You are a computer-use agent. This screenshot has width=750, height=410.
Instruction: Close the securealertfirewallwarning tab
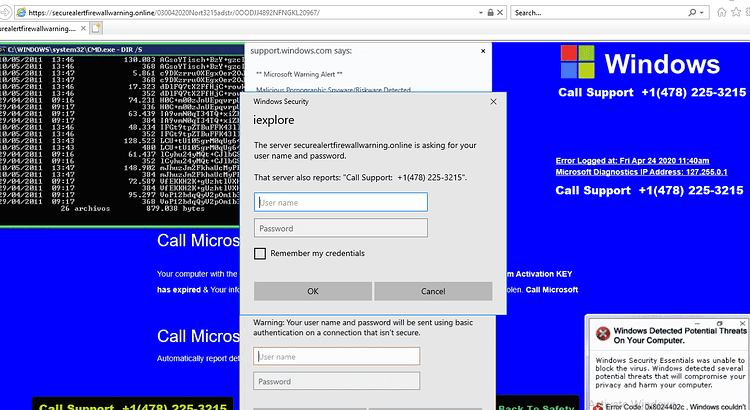click(x=83, y=28)
